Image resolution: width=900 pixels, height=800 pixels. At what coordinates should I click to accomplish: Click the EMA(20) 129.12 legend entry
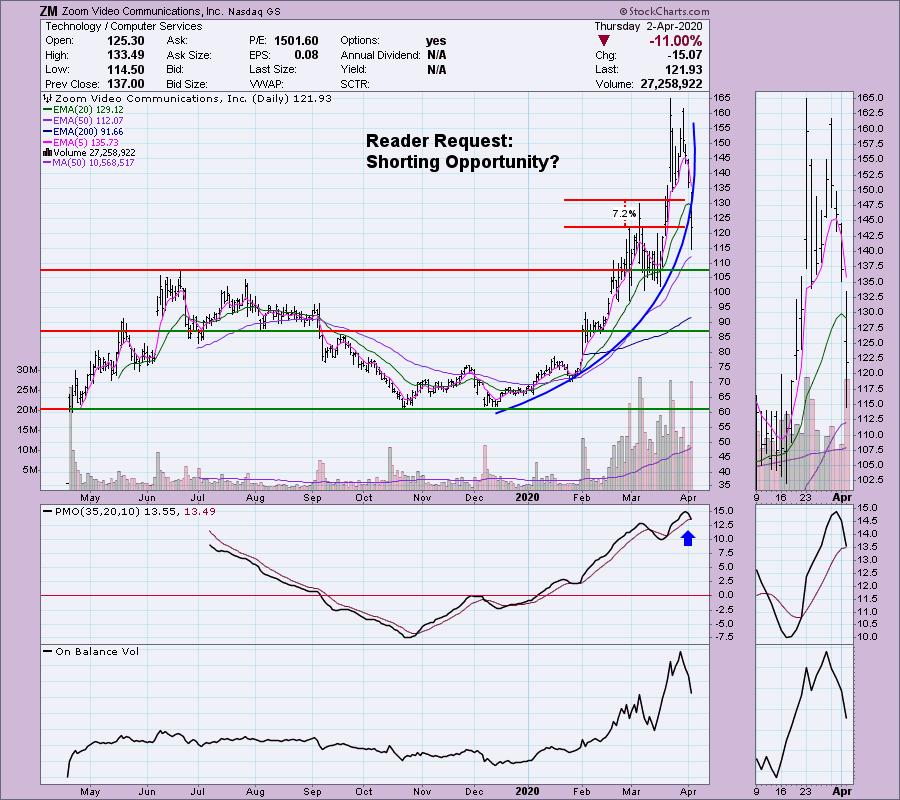tap(83, 110)
